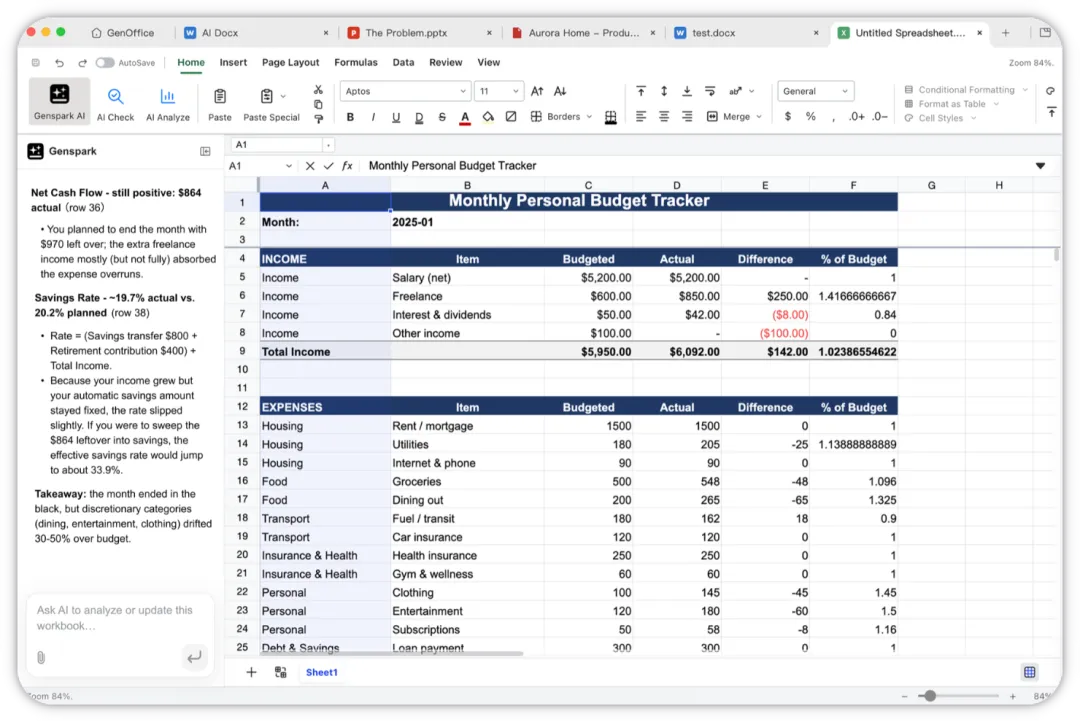Align text left
This screenshot has height=722, width=1080.
point(641,117)
